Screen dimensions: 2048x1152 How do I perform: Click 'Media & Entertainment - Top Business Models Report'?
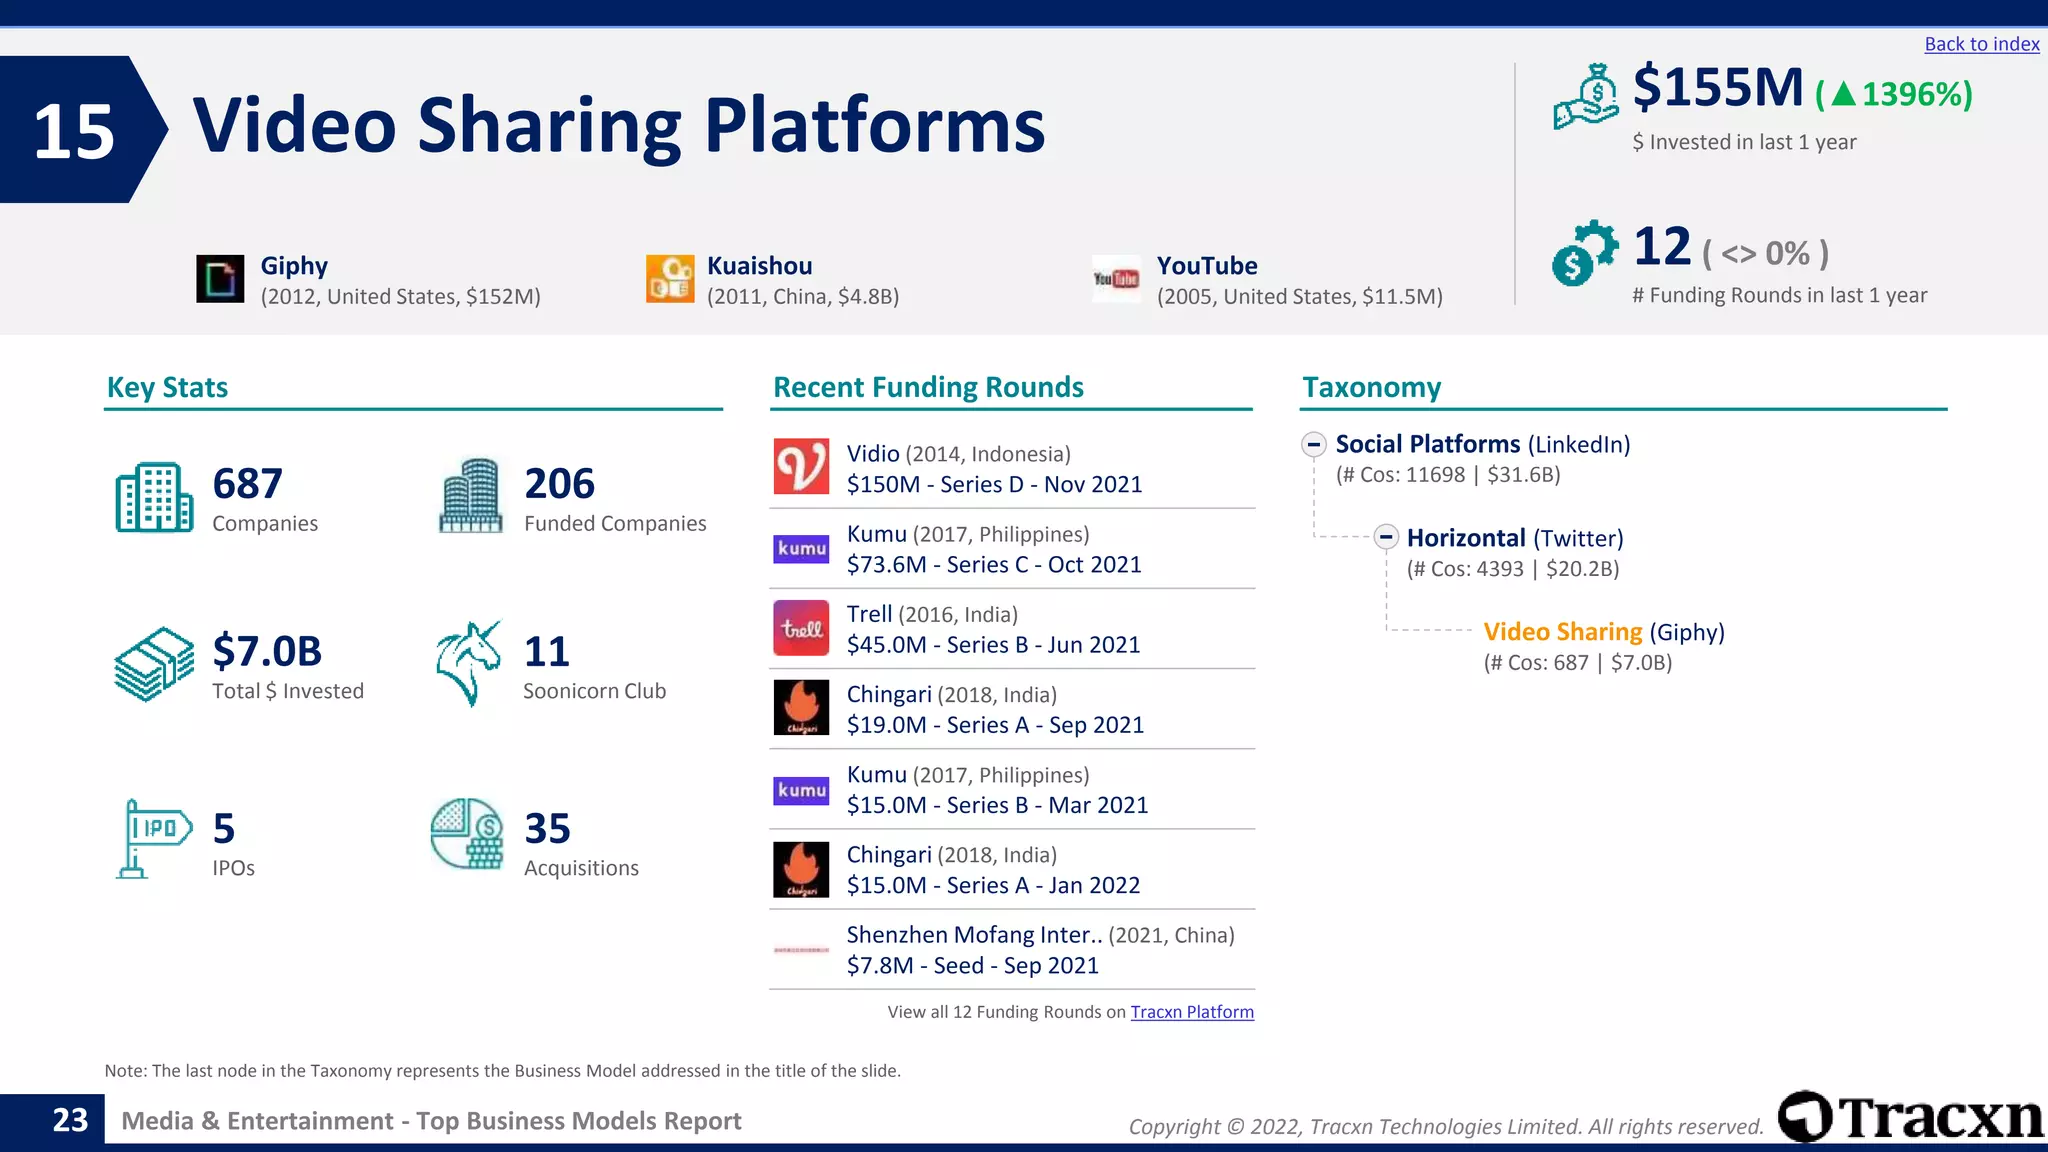point(431,1121)
